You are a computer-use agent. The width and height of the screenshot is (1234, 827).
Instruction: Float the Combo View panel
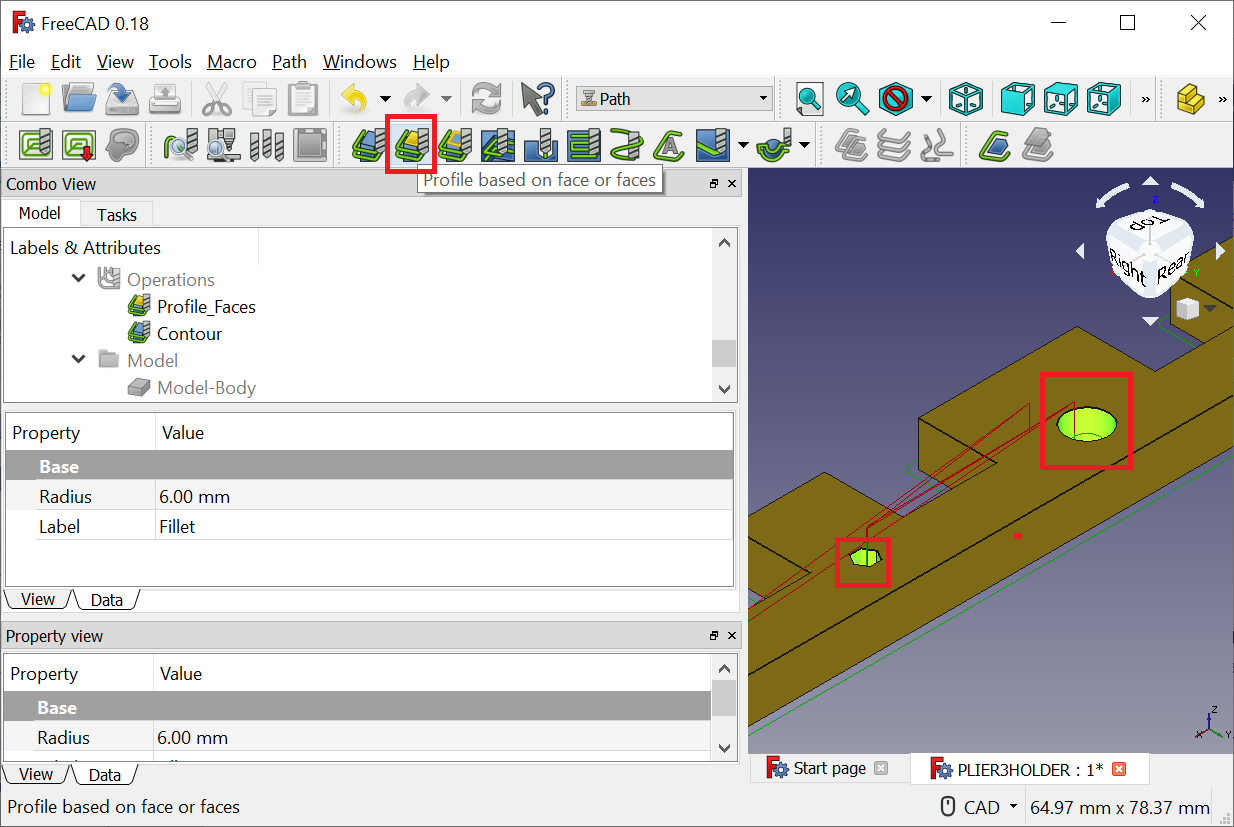click(x=714, y=184)
